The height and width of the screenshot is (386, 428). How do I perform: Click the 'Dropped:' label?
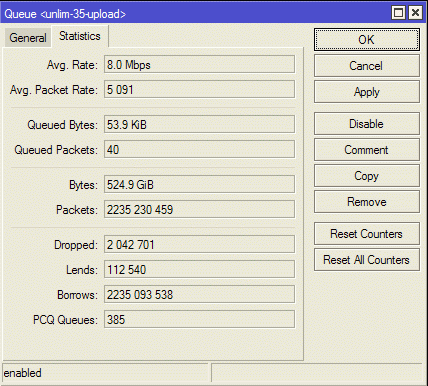click(x=76, y=245)
